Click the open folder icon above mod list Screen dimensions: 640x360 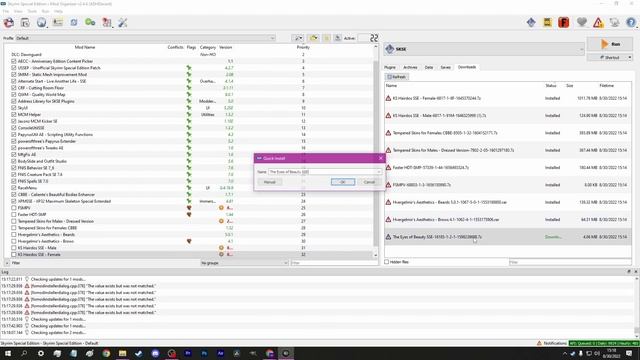pyautogui.click(x=313, y=38)
